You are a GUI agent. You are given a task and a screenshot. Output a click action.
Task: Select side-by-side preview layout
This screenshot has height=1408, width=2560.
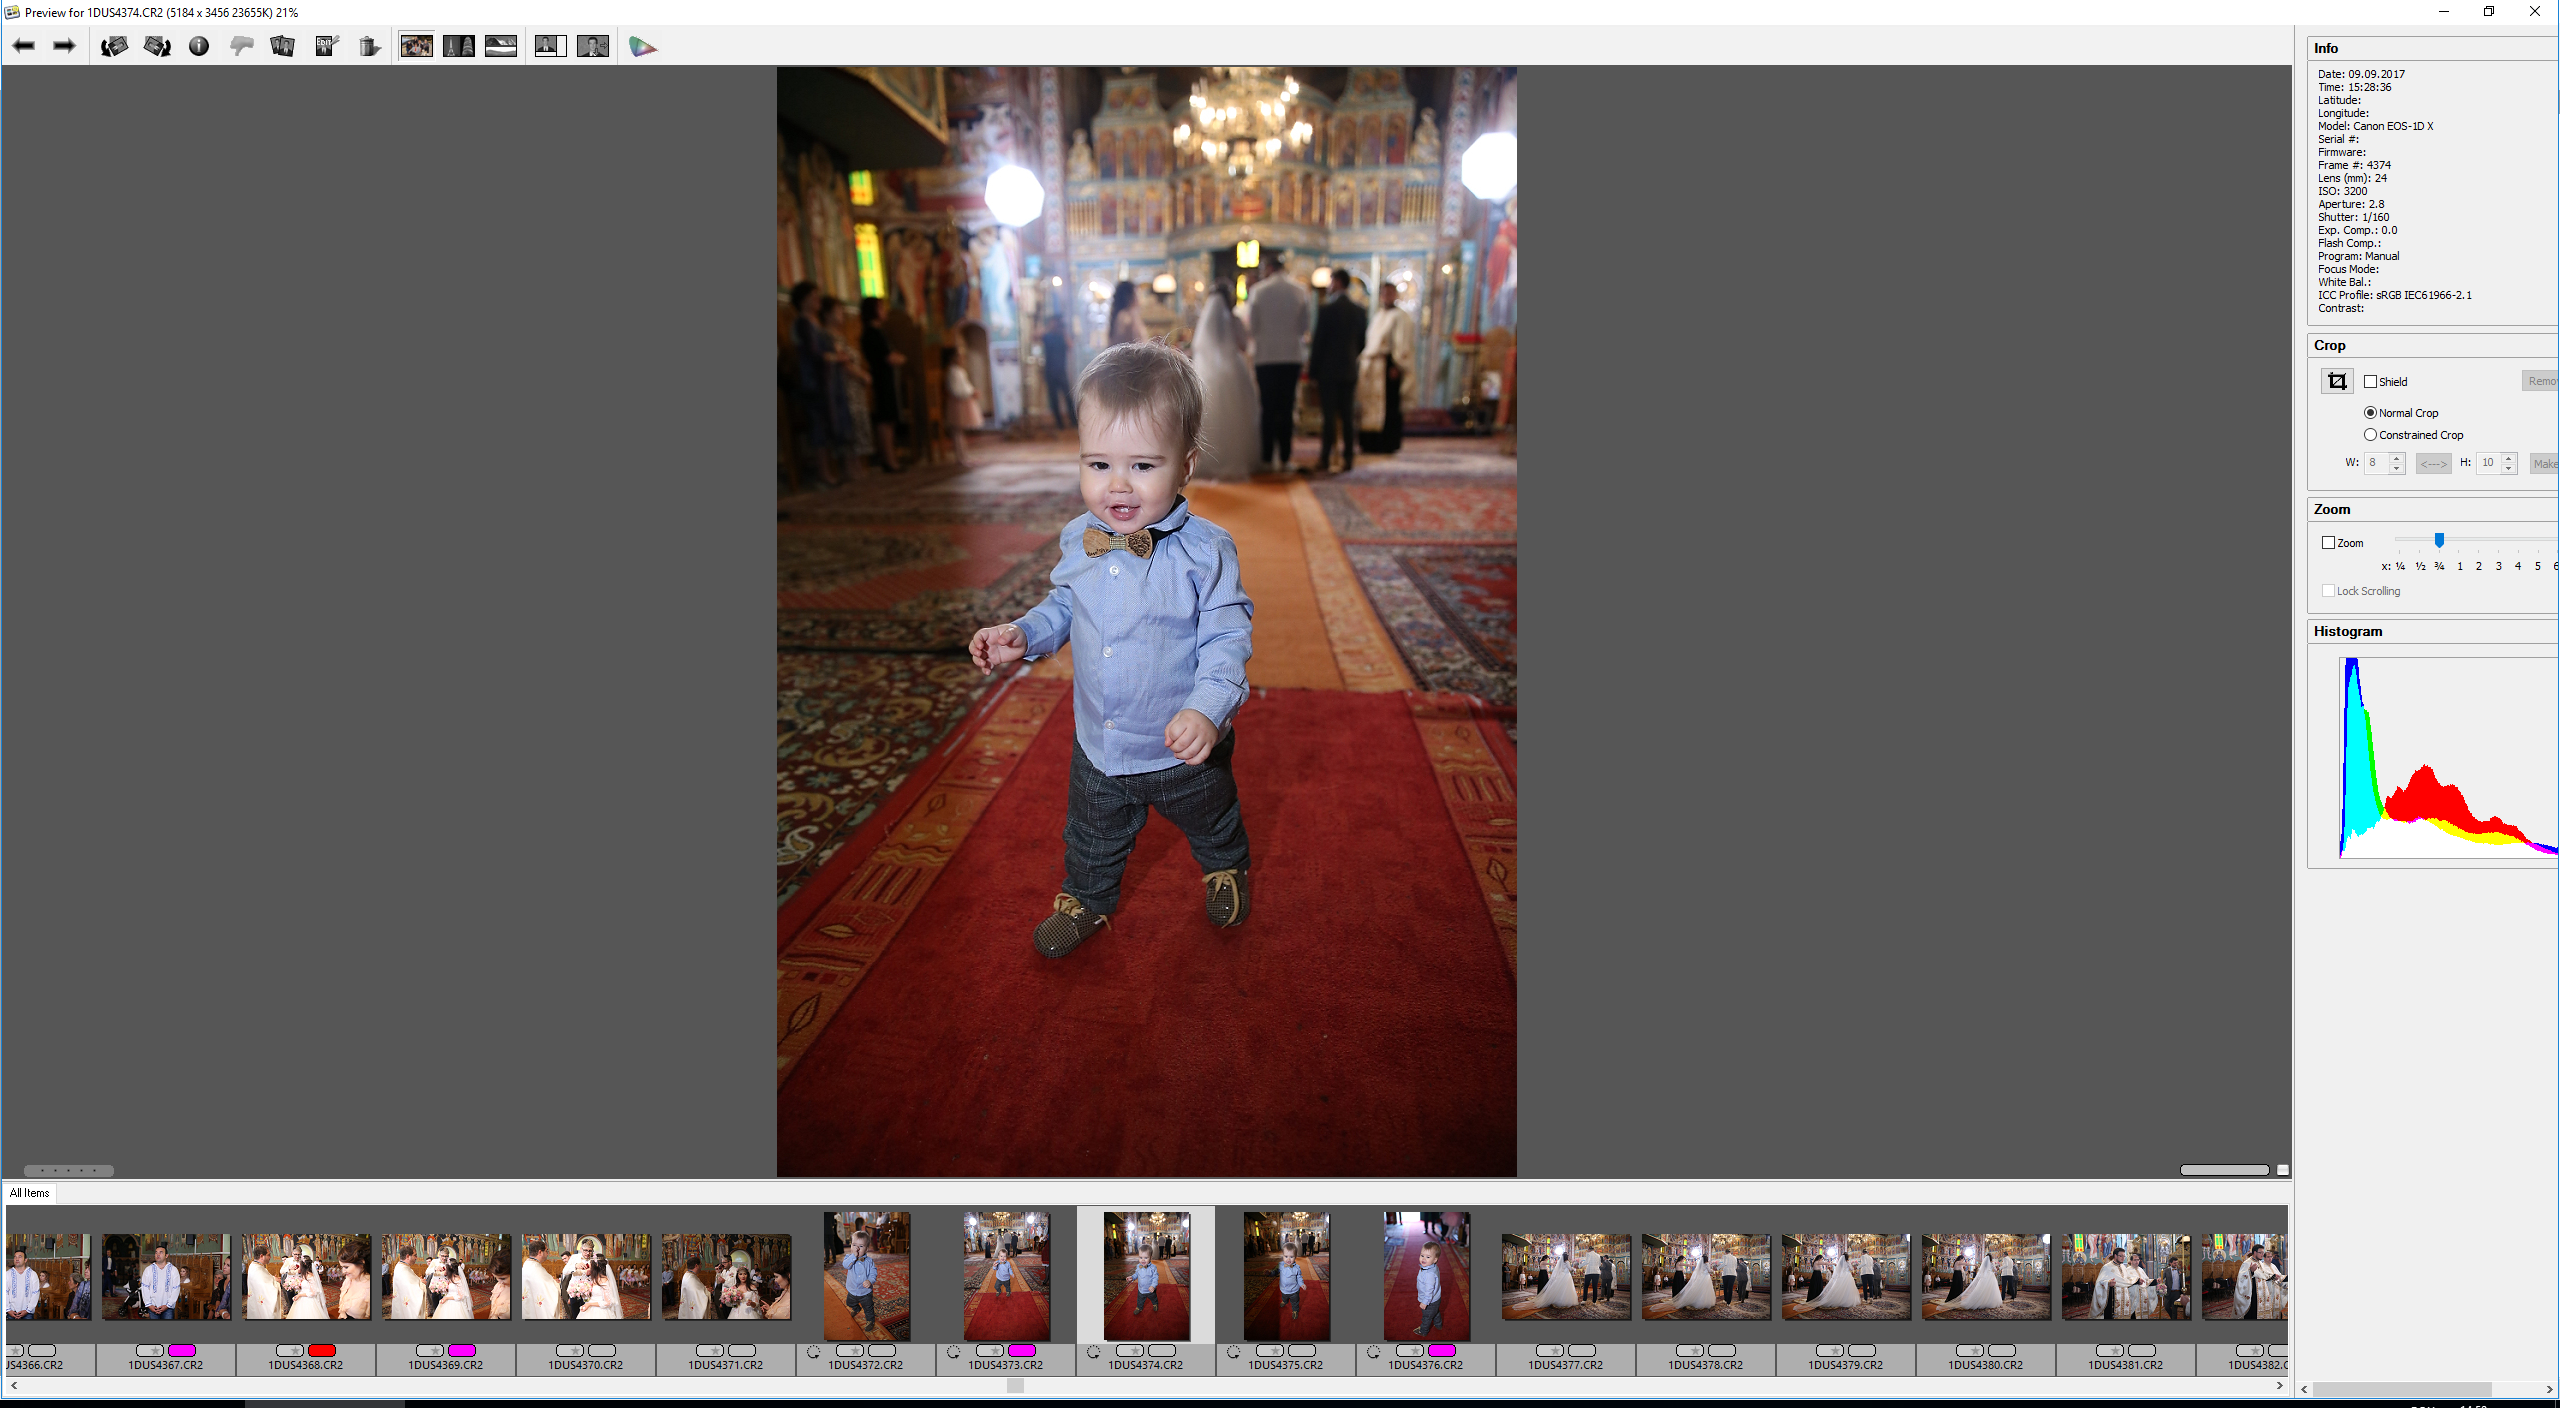click(x=459, y=46)
